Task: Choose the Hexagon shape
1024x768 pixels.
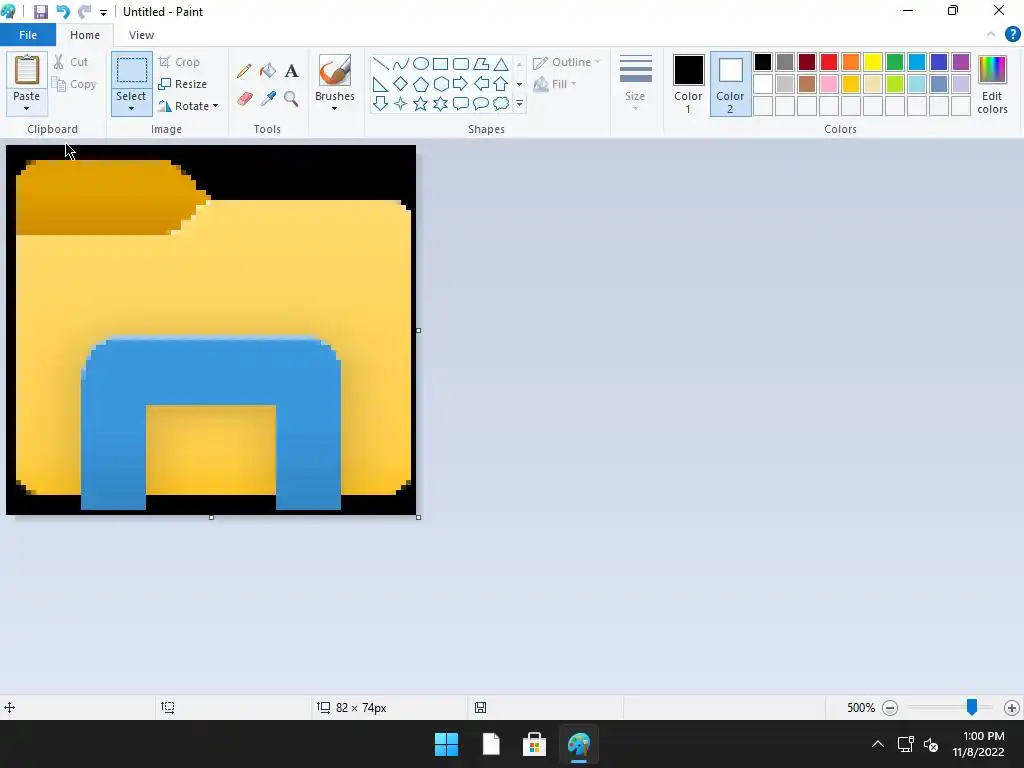Action: (441, 84)
